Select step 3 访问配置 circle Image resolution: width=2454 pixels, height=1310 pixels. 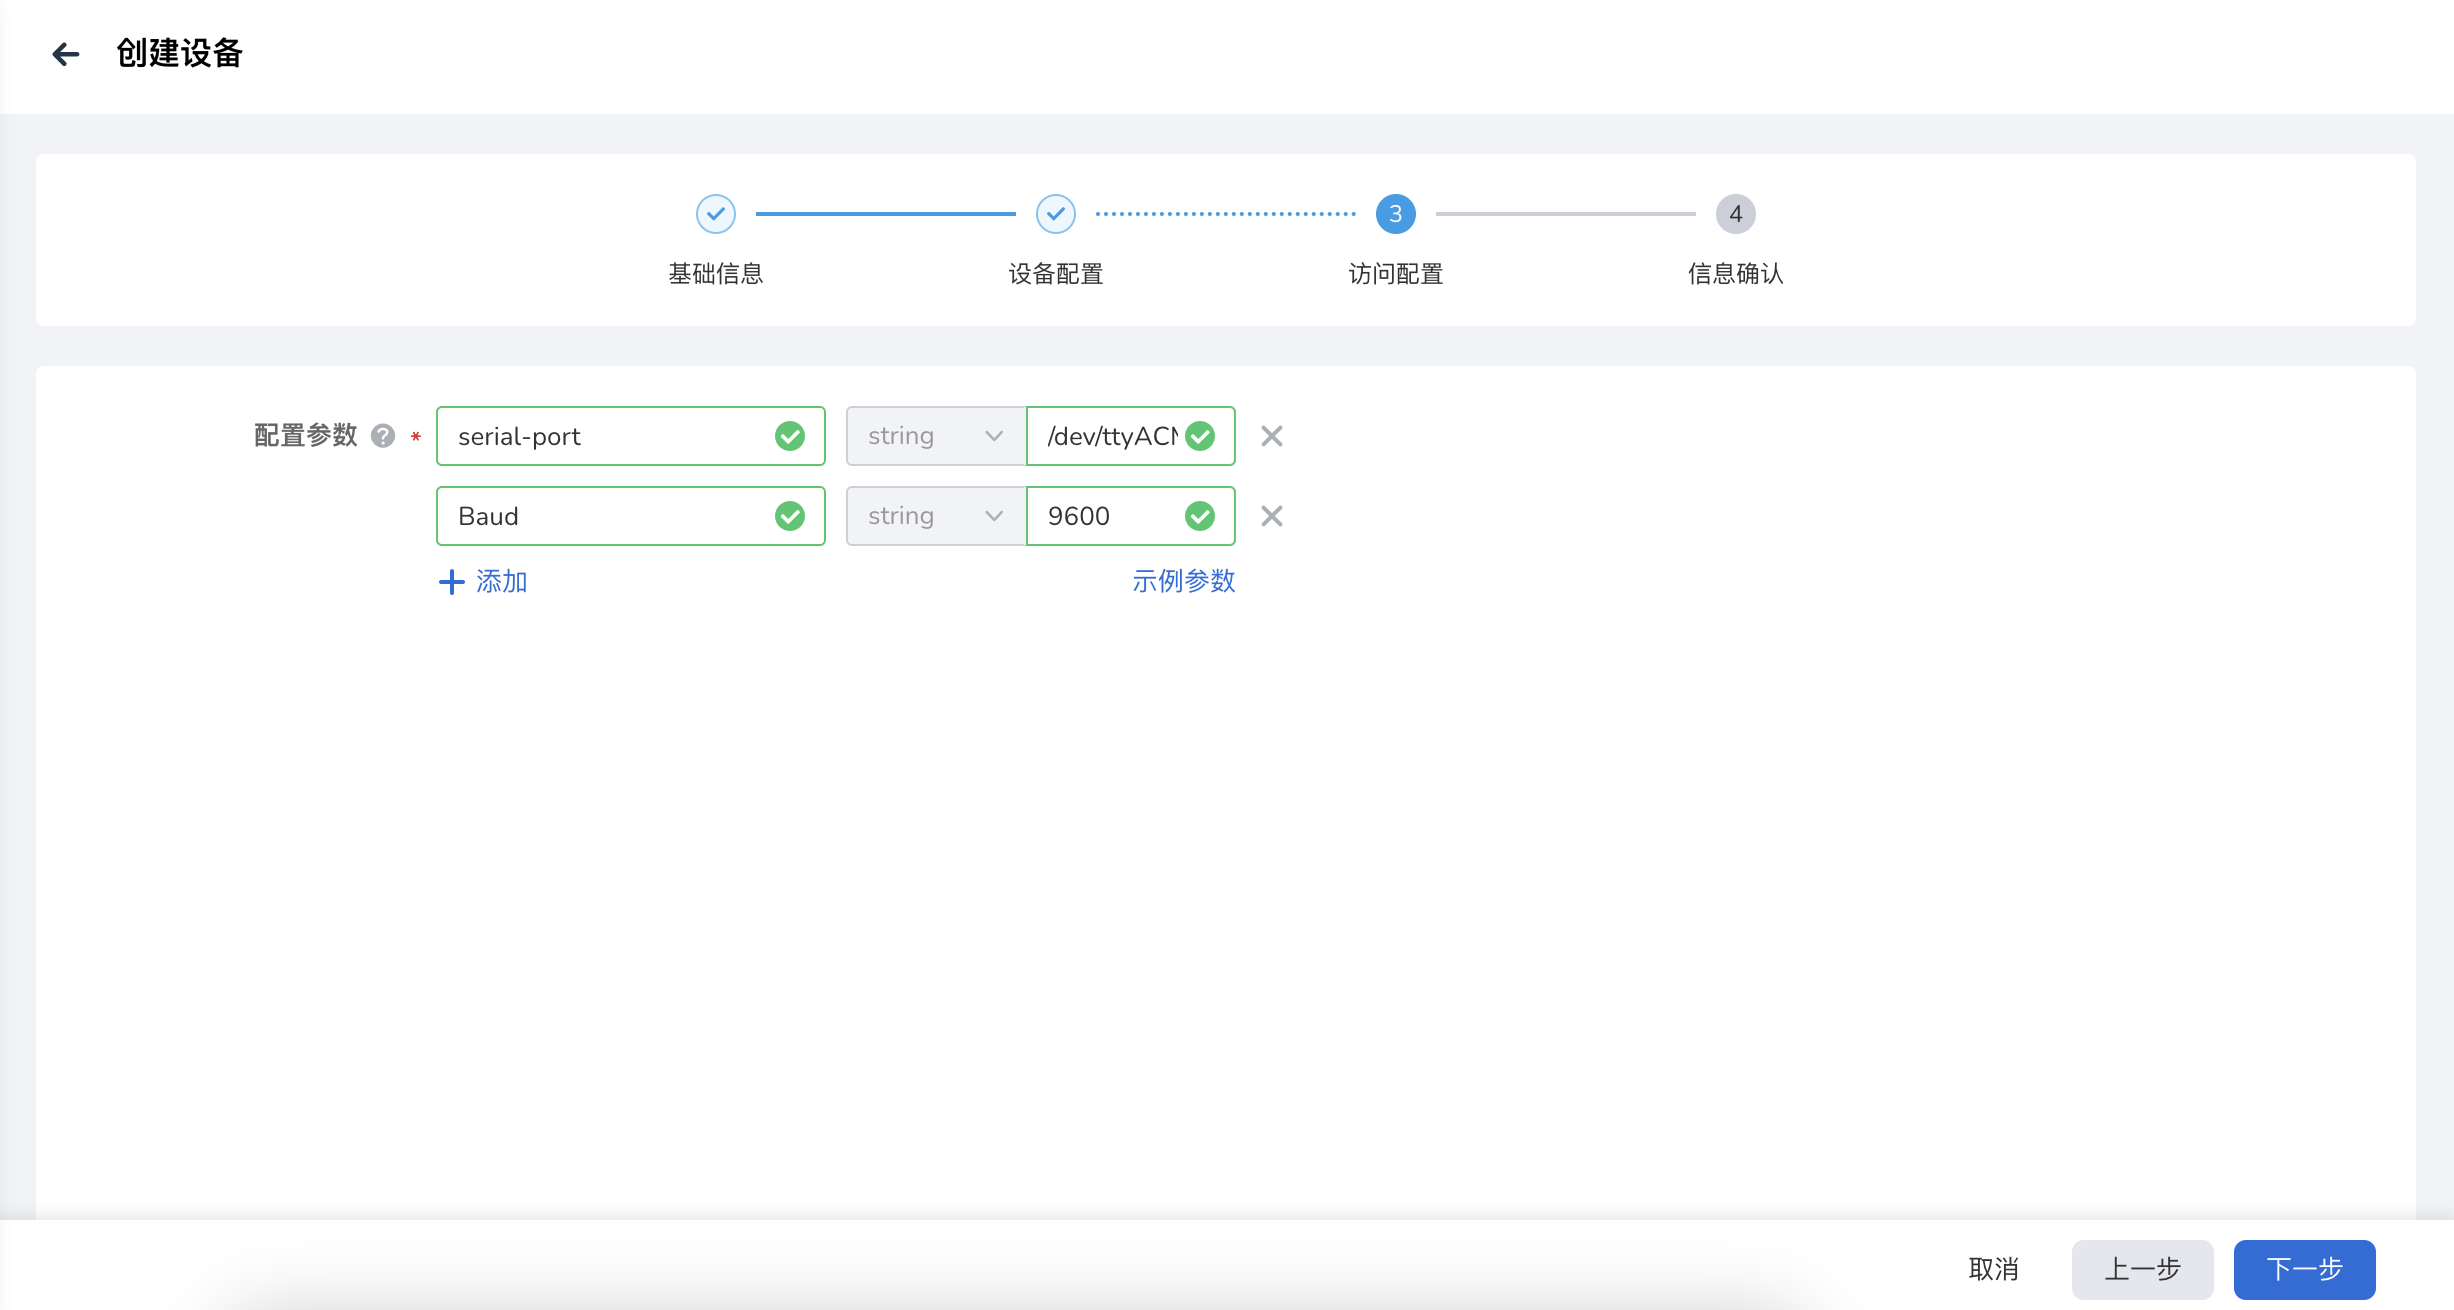click(1396, 213)
